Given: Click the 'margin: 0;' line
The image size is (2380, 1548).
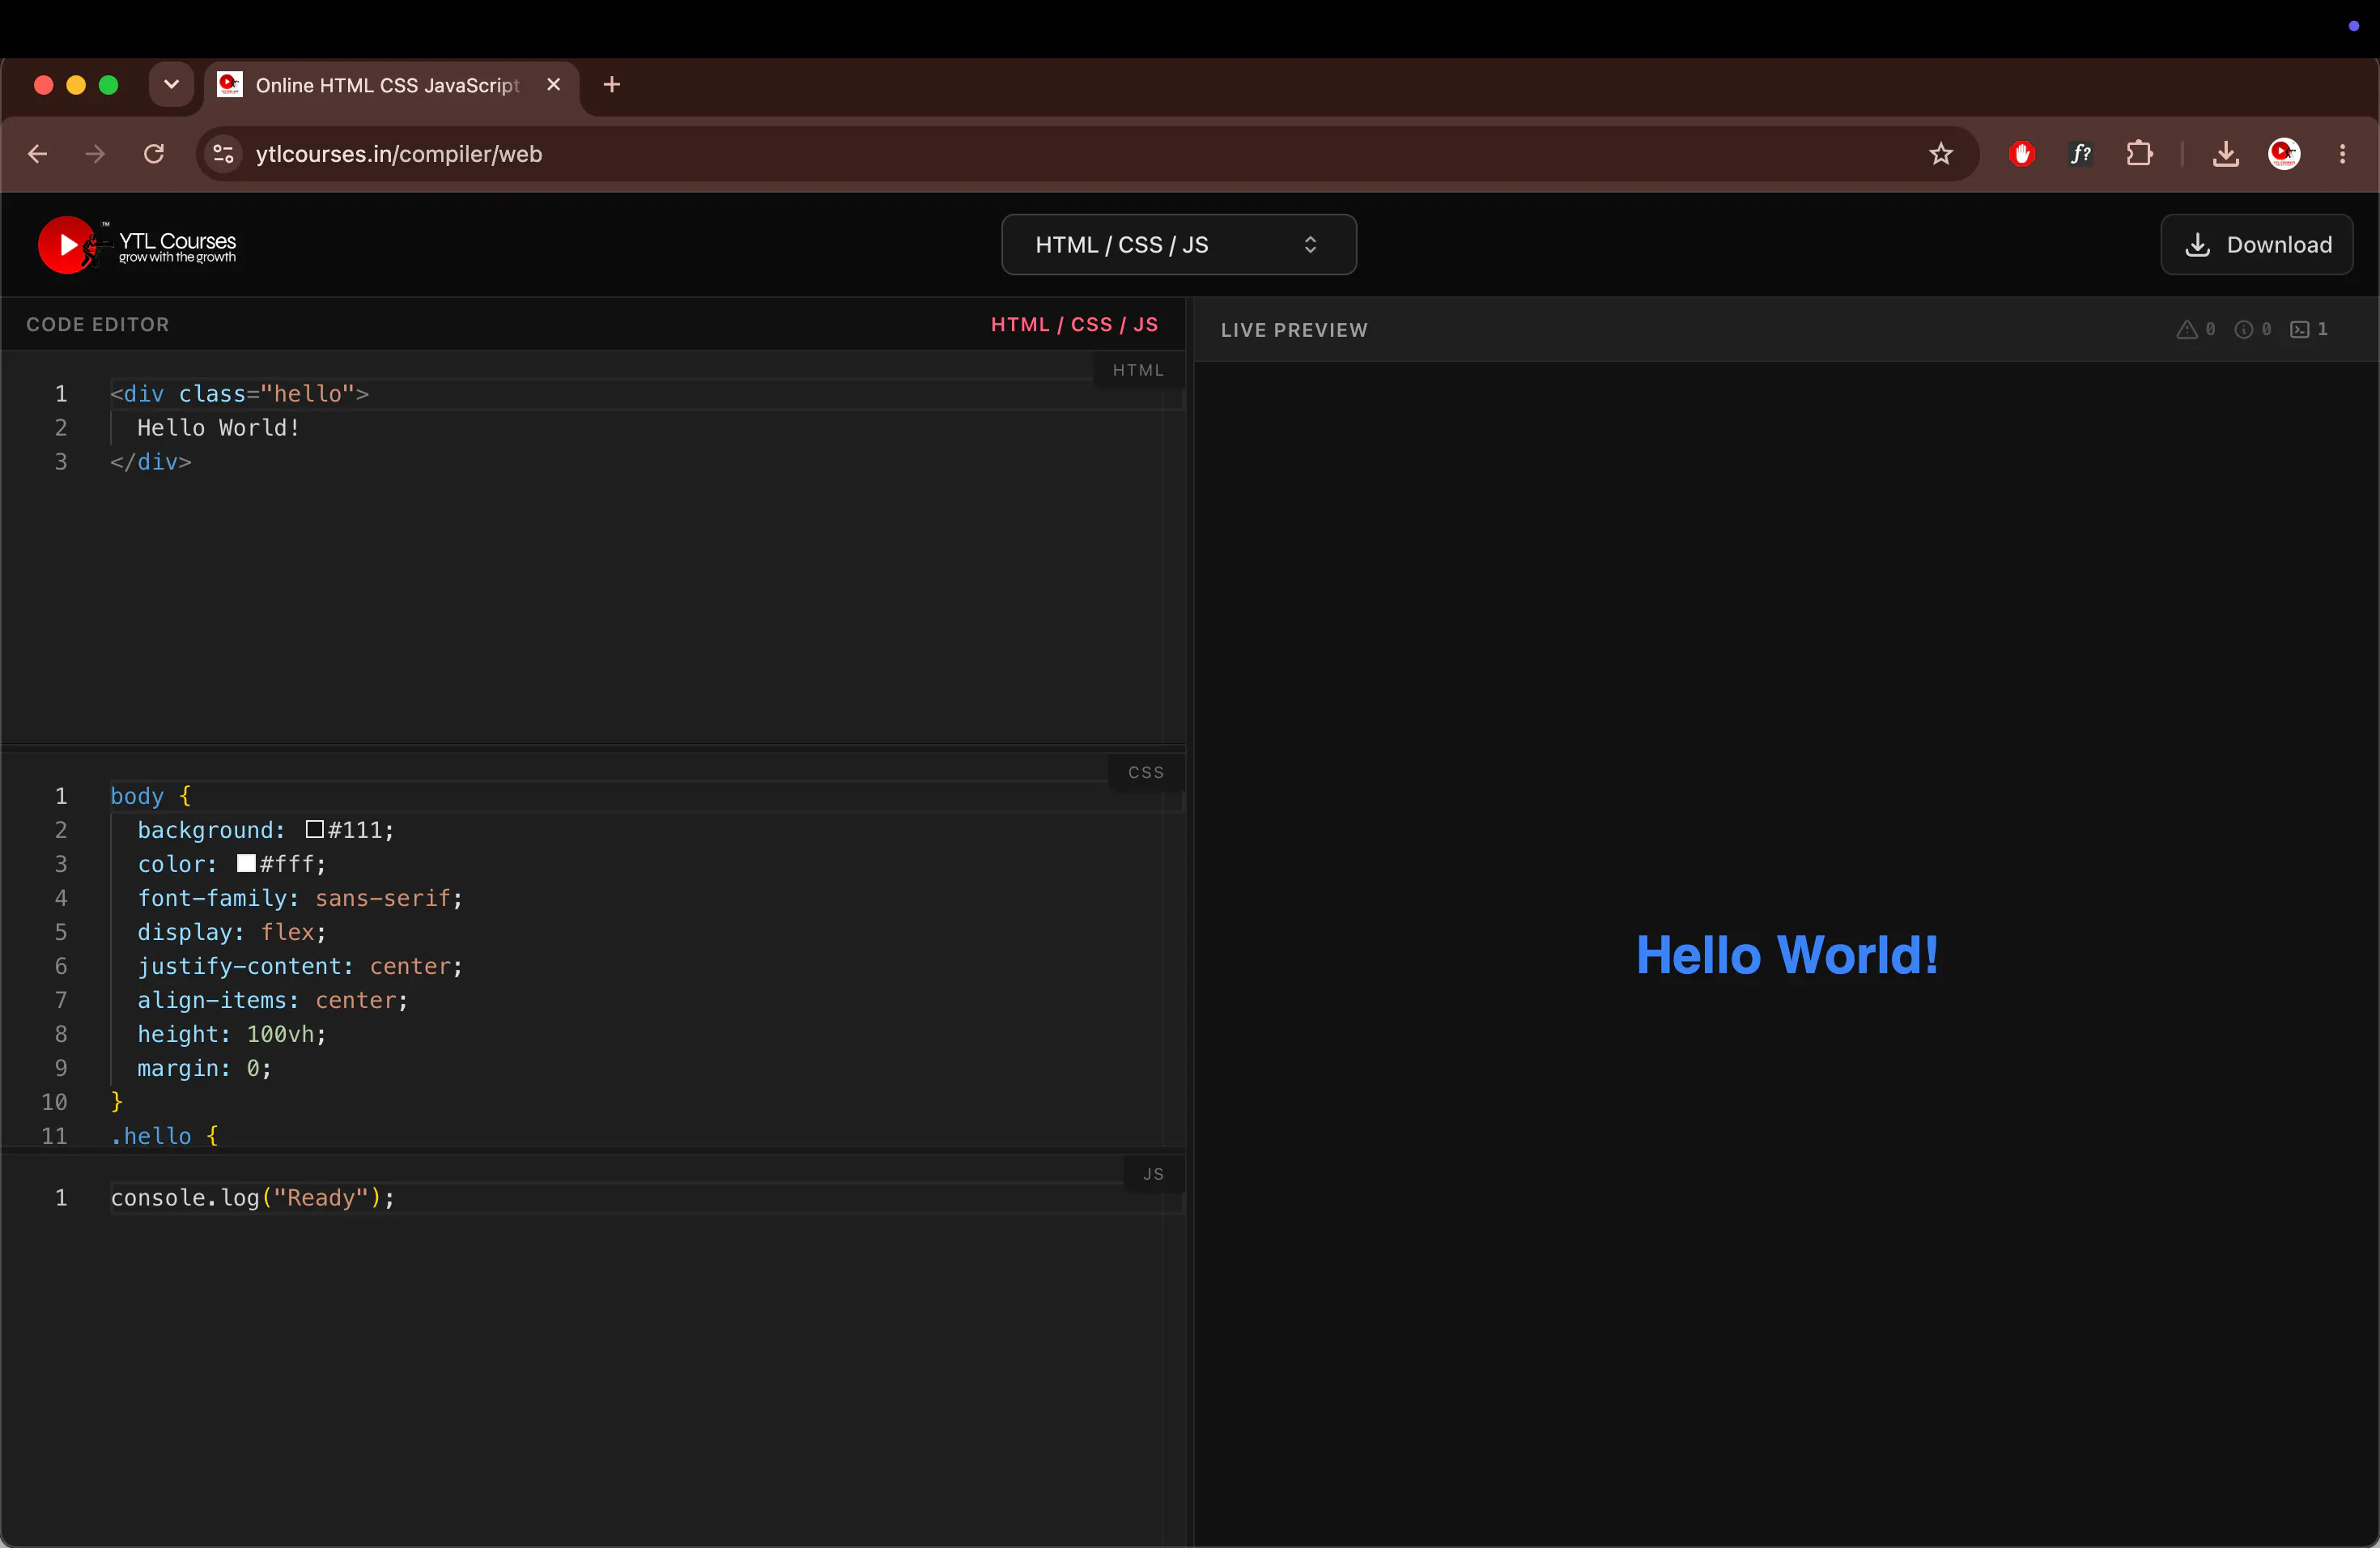Looking at the screenshot, I should tap(204, 1068).
